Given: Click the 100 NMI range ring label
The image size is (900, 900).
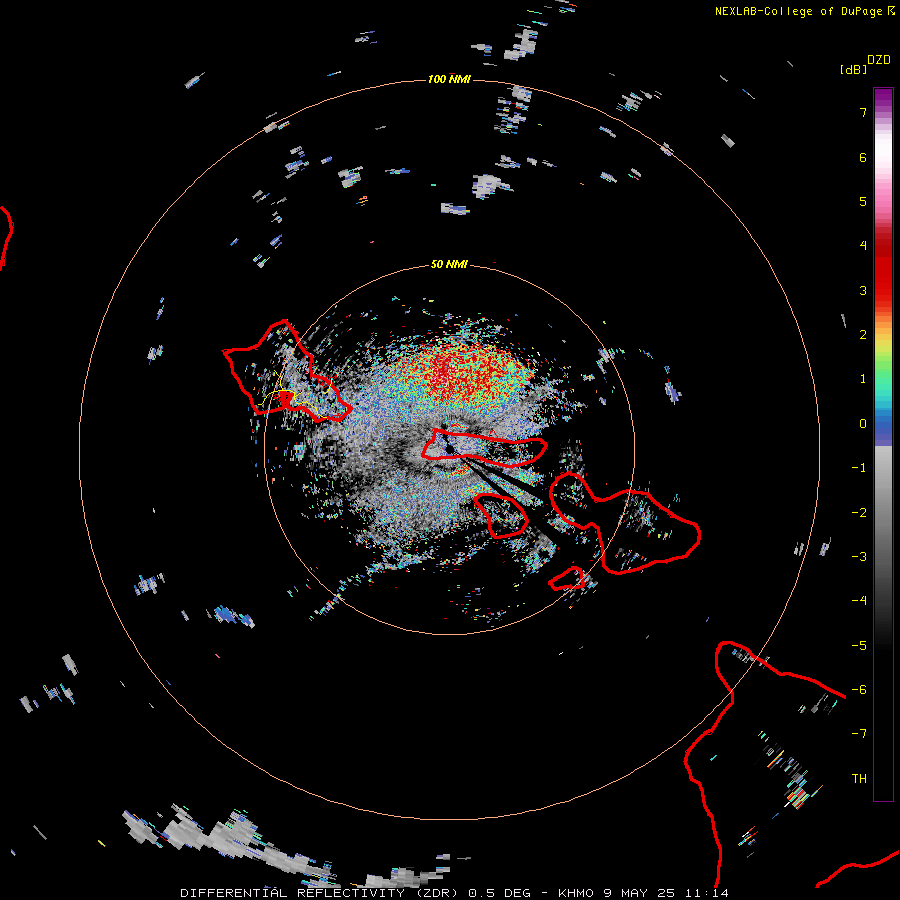Looking at the screenshot, I should pyautogui.click(x=449, y=79).
